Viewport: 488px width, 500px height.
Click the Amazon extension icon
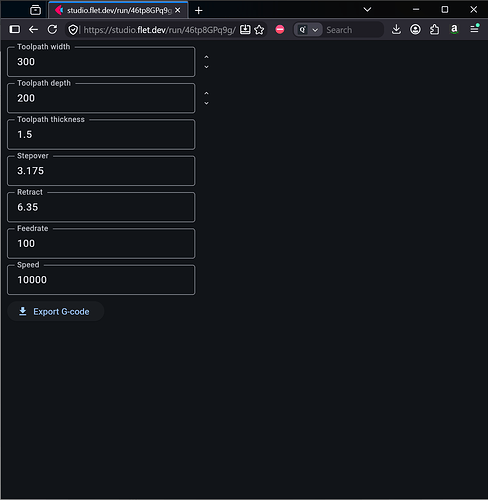click(454, 30)
